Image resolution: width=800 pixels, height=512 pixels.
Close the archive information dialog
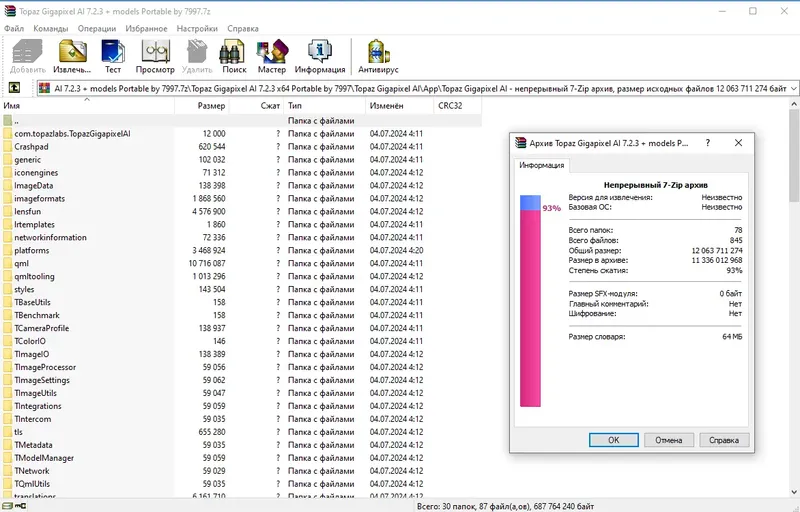click(738, 143)
